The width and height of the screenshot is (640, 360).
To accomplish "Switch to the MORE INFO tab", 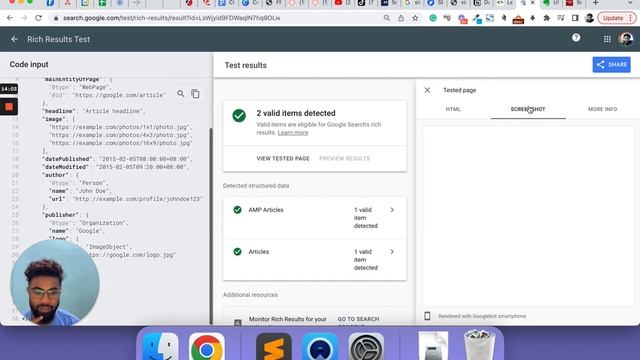I will point(602,109).
